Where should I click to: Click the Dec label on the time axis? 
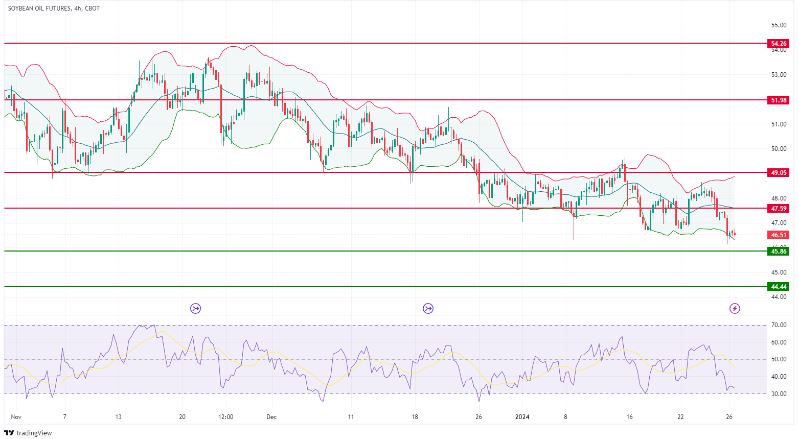pyautogui.click(x=271, y=414)
